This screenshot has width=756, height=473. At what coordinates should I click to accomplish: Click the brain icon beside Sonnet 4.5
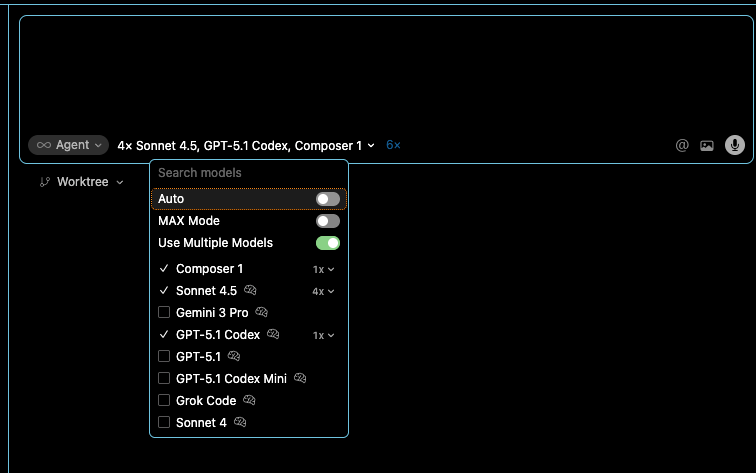[x=250, y=291]
